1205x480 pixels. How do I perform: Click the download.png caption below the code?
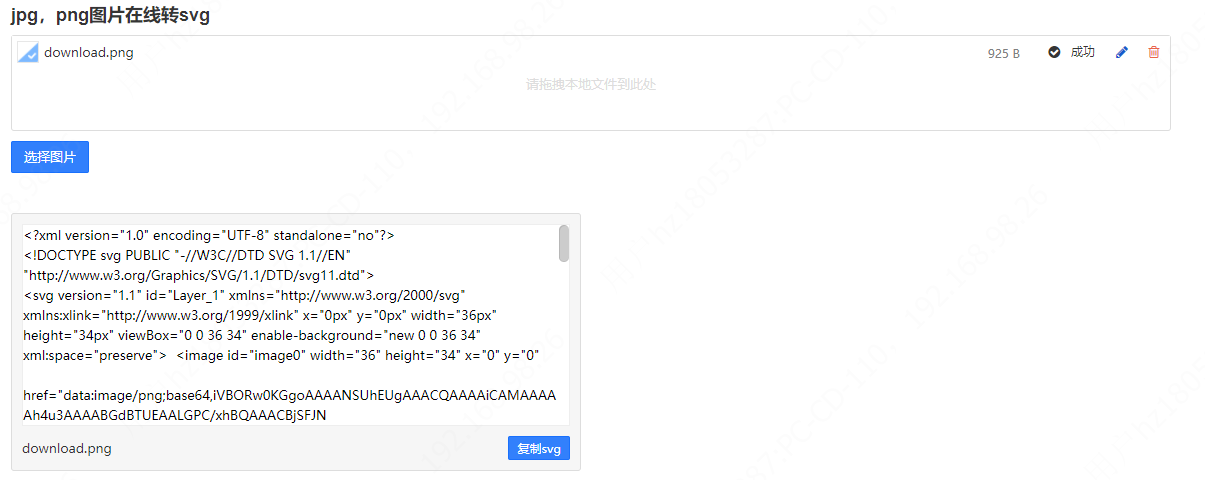pyautogui.click(x=67, y=449)
